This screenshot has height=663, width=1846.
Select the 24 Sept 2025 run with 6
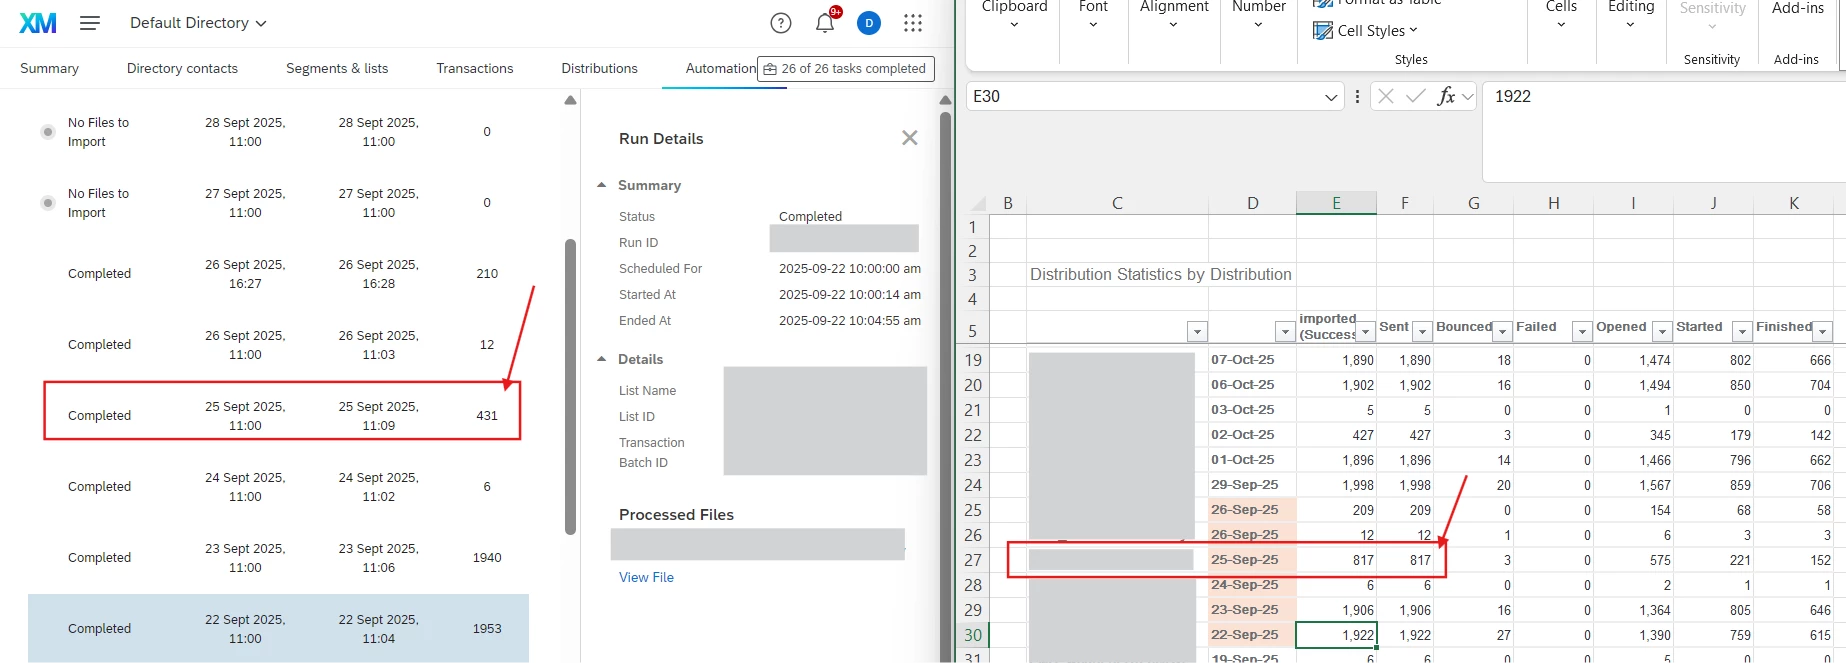(x=278, y=486)
